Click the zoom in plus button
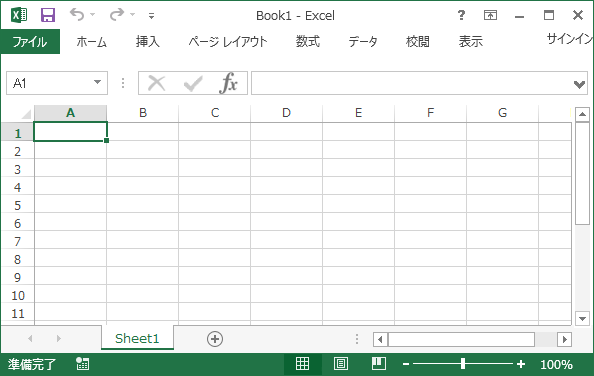594x376 pixels. [x=521, y=364]
